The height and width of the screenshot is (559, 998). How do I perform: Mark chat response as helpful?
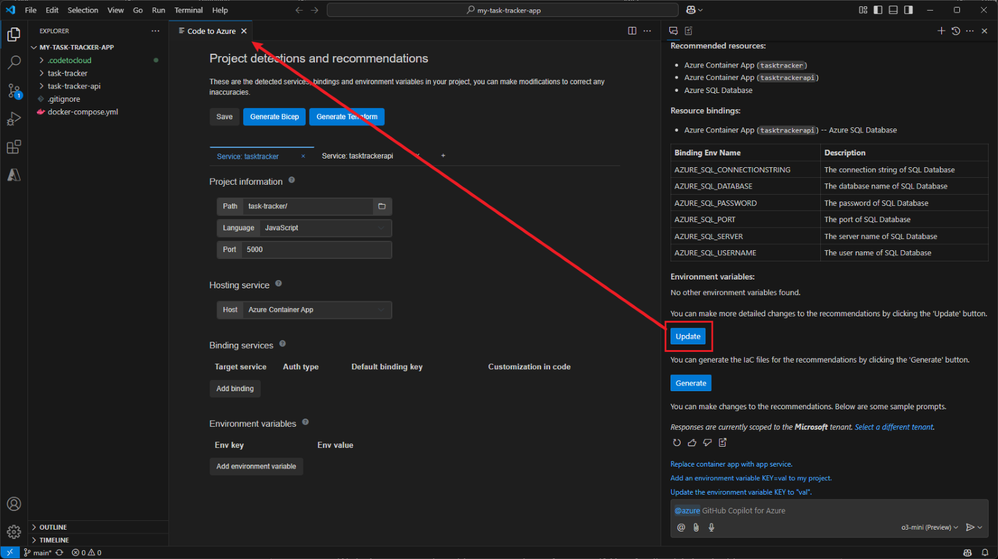[x=692, y=442]
